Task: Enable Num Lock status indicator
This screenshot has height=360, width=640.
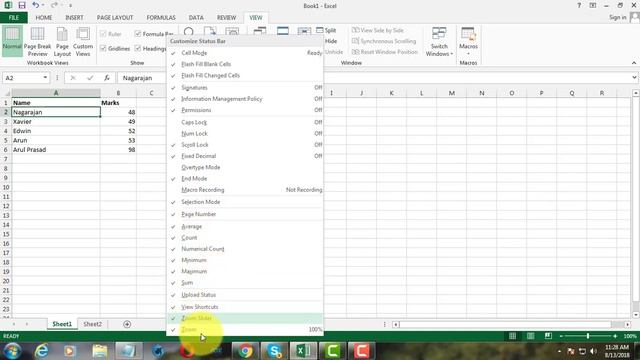Action: point(245,133)
